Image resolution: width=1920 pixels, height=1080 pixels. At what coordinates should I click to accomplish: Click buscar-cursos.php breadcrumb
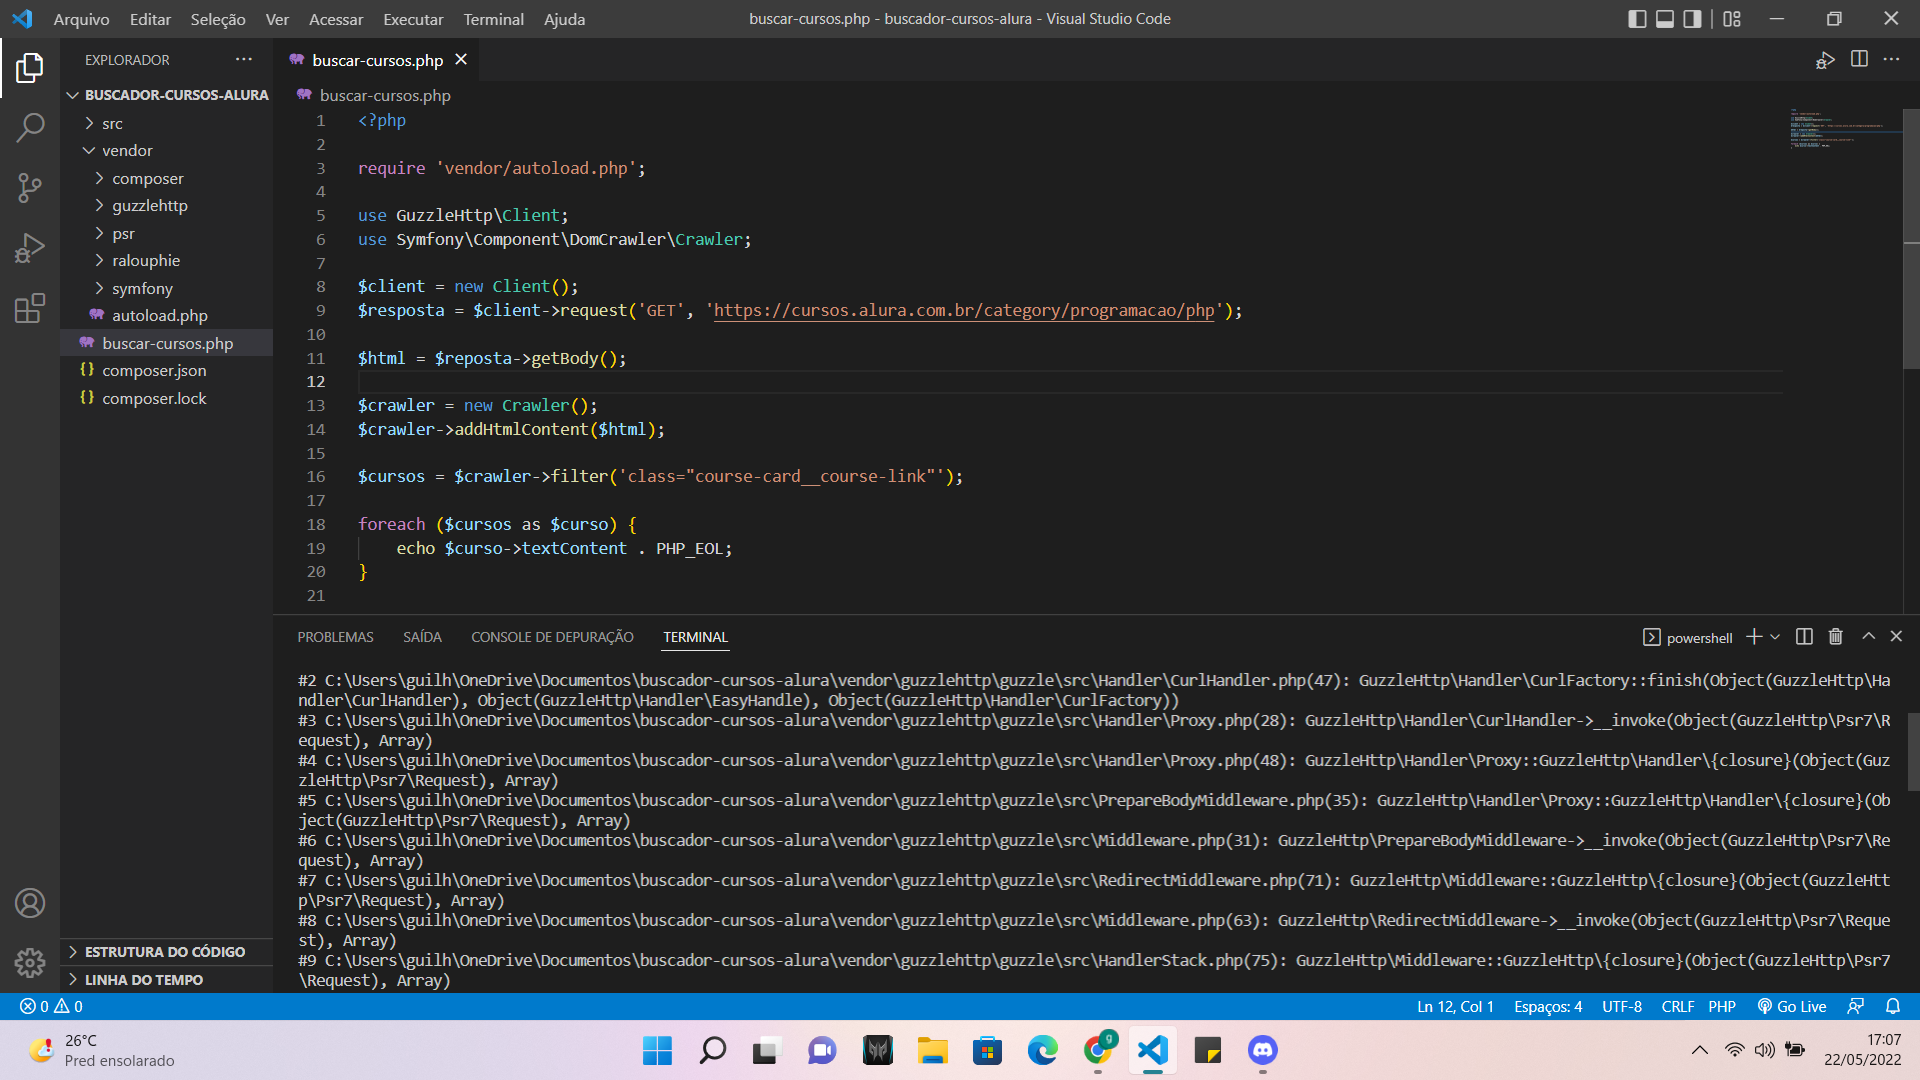click(x=385, y=95)
